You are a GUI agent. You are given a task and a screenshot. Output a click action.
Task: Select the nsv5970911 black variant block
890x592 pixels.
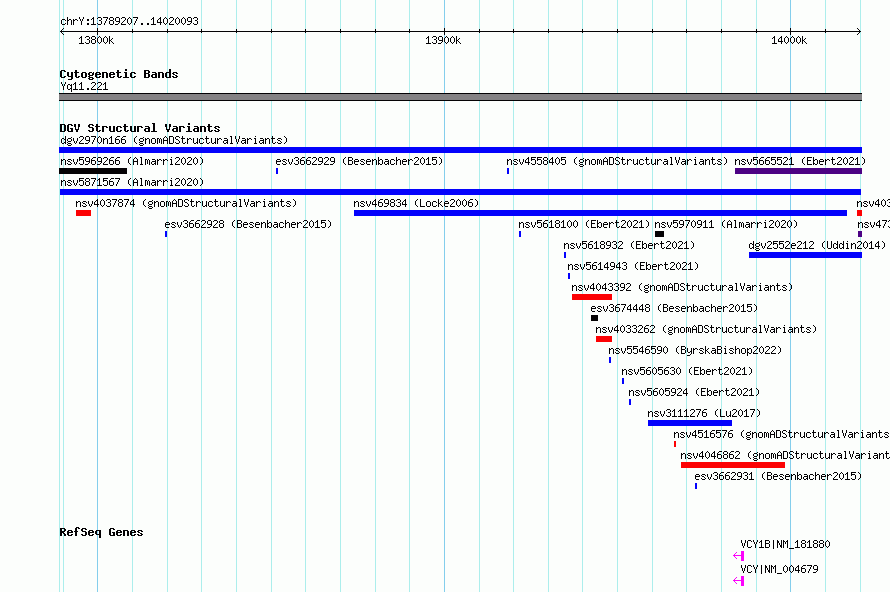coord(660,234)
